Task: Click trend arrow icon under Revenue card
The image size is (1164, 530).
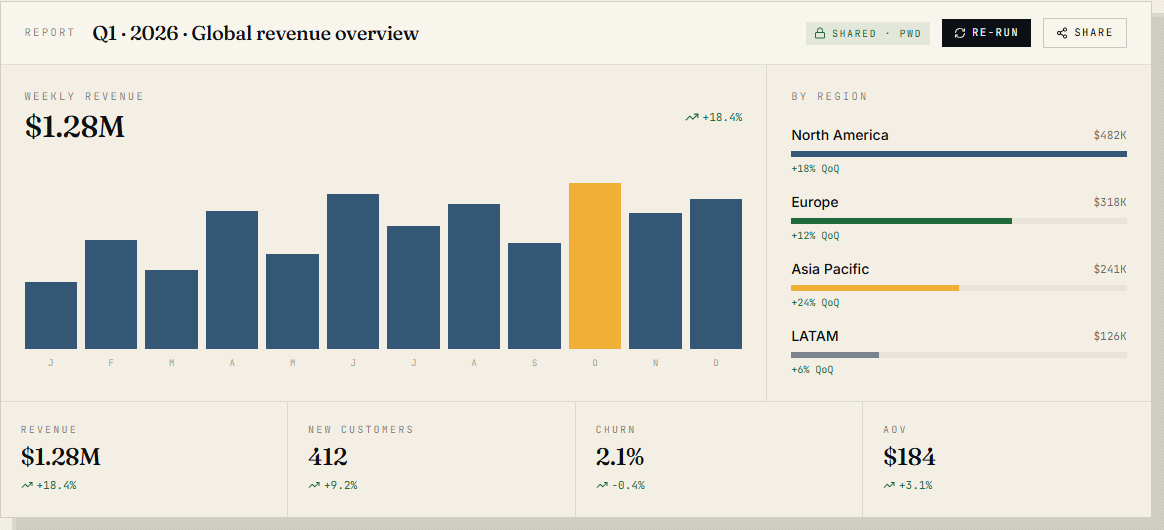Action: point(27,485)
